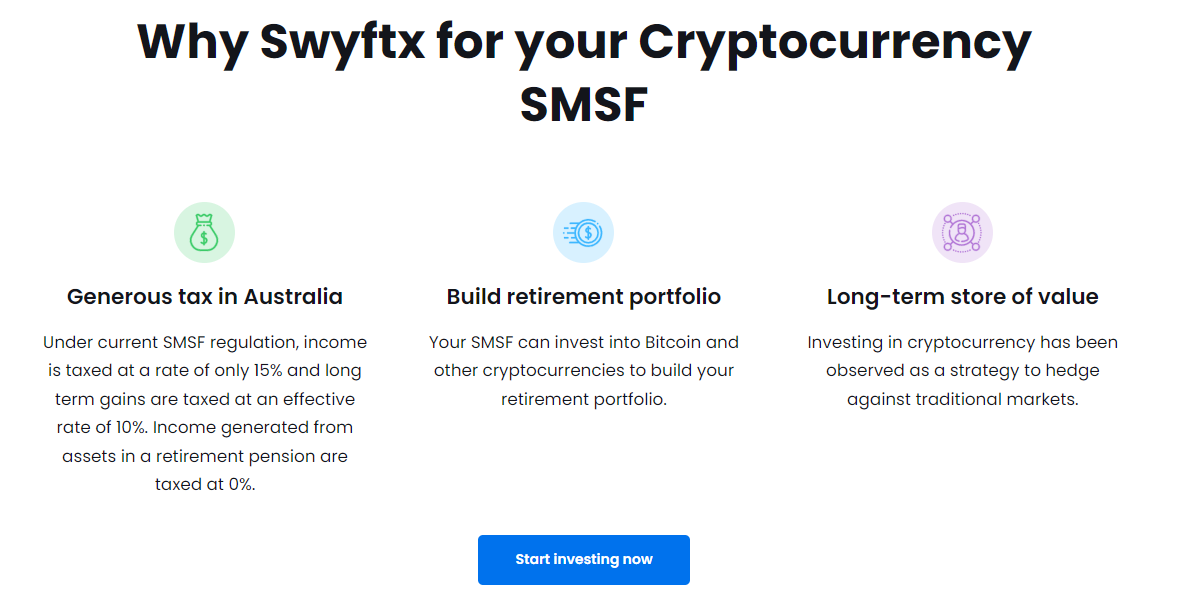Click the green money bag icon
Screen dimensions: 1188x608
(205, 232)
